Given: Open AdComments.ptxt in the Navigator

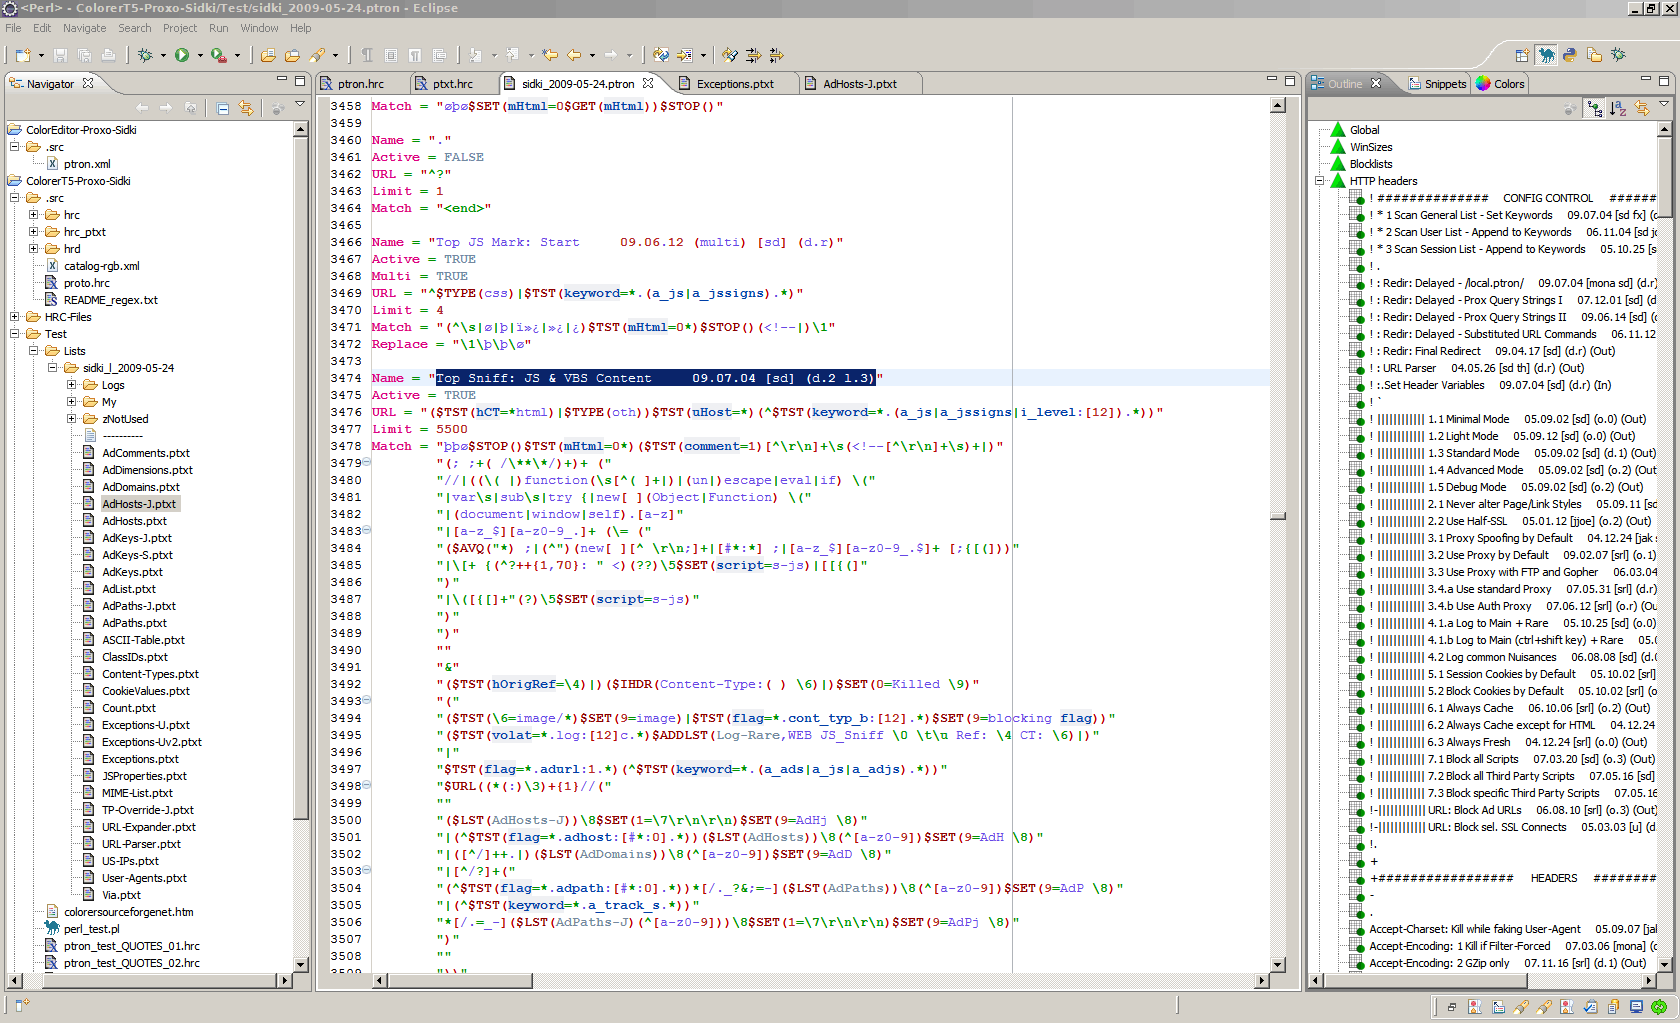Looking at the screenshot, I should [145, 453].
